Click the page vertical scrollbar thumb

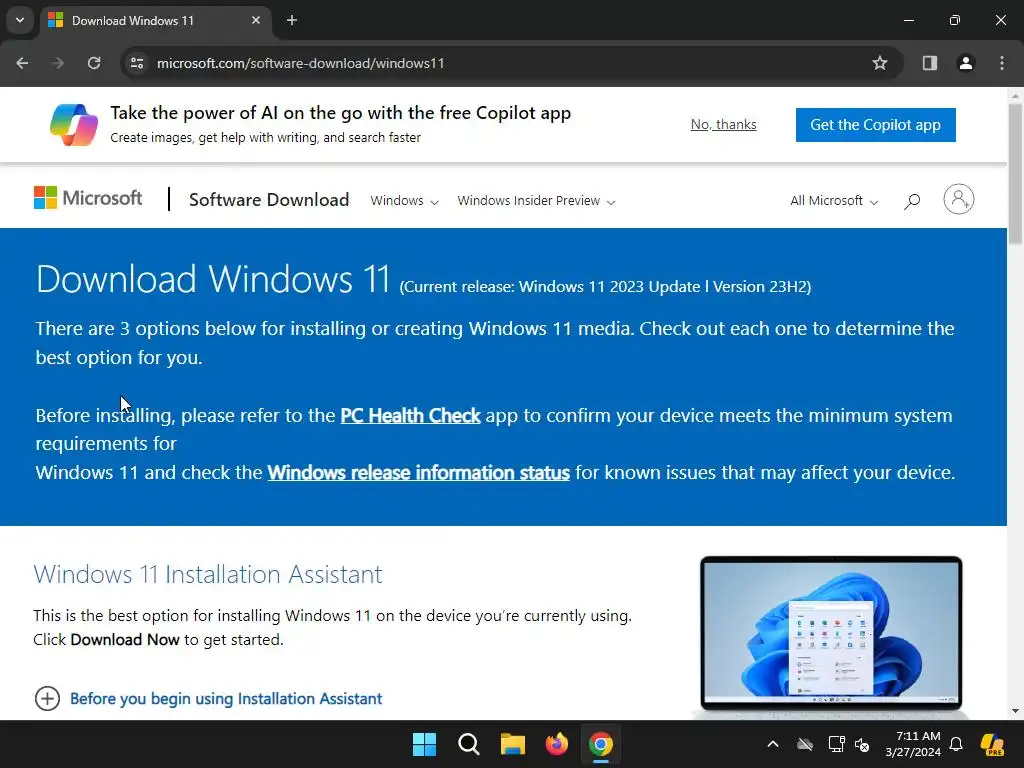[1015, 174]
